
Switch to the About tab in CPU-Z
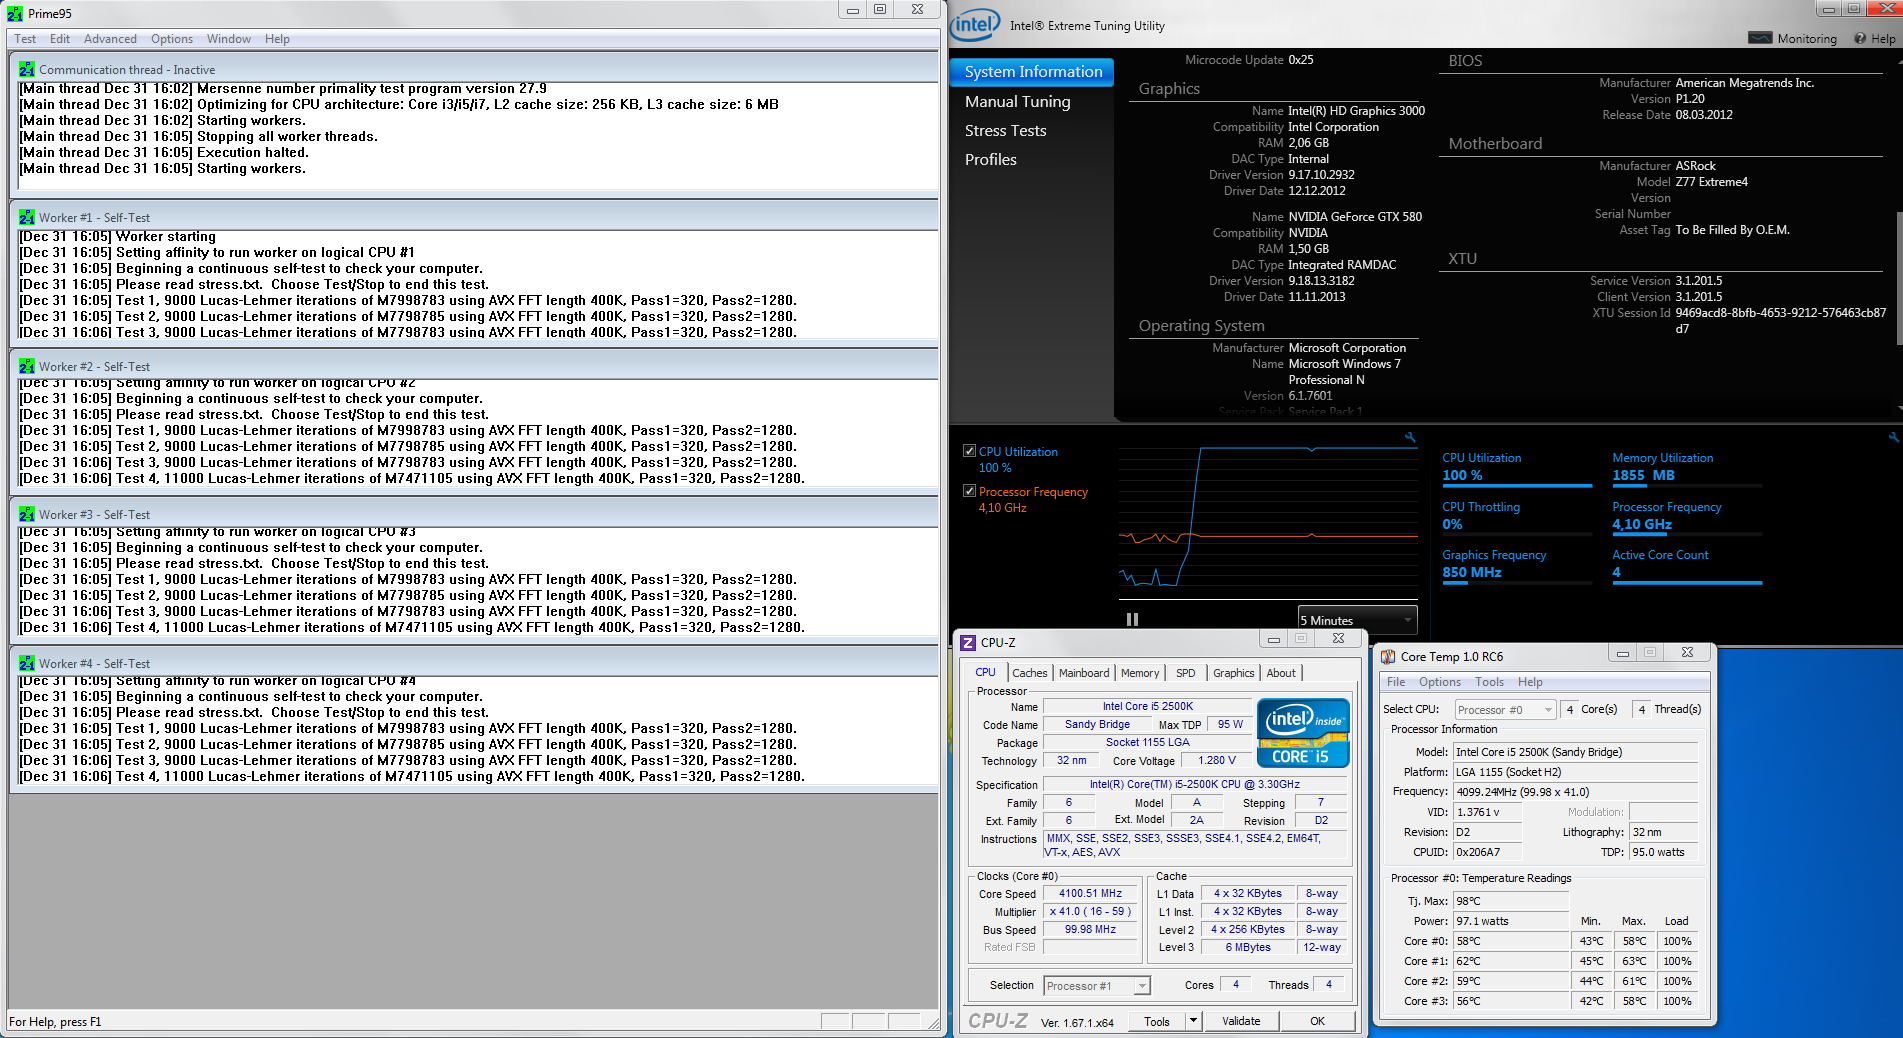1281,673
